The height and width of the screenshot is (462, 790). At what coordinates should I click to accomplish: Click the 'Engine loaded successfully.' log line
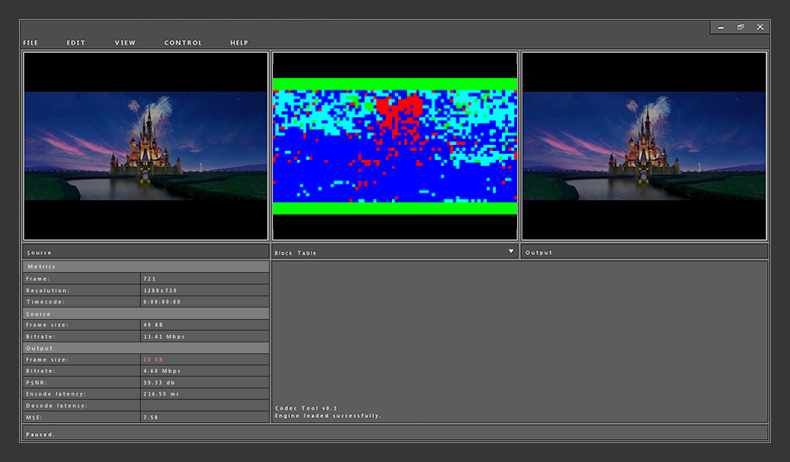[x=328, y=416]
